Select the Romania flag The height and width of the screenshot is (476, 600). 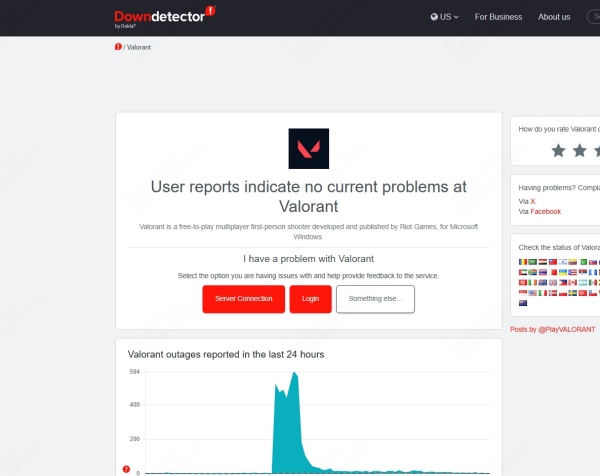coord(523,262)
